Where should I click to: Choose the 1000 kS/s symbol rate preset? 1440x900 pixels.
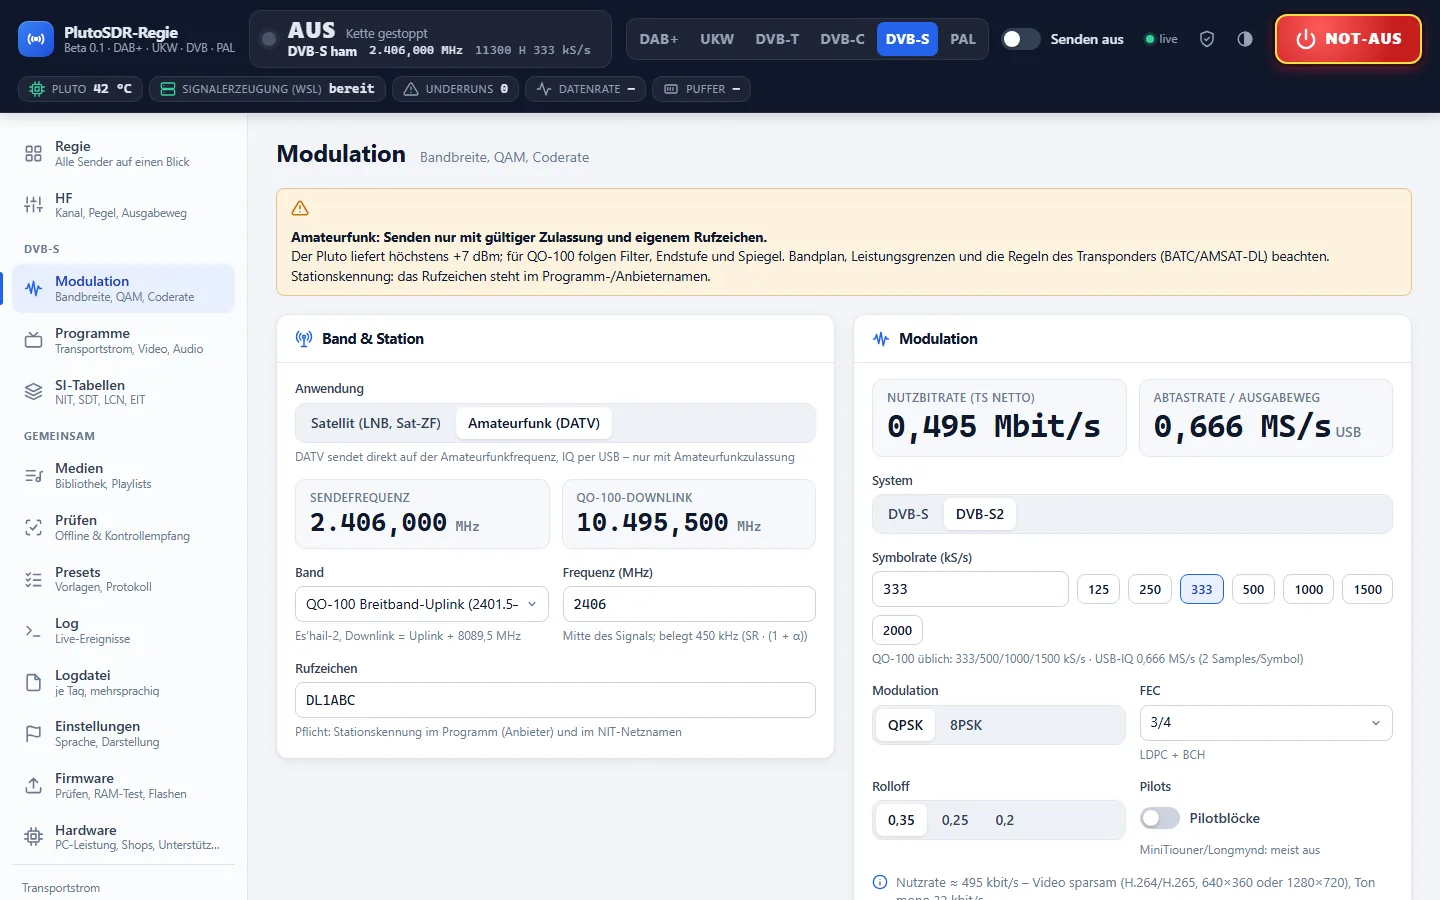pyautogui.click(x=1309, y=589)
